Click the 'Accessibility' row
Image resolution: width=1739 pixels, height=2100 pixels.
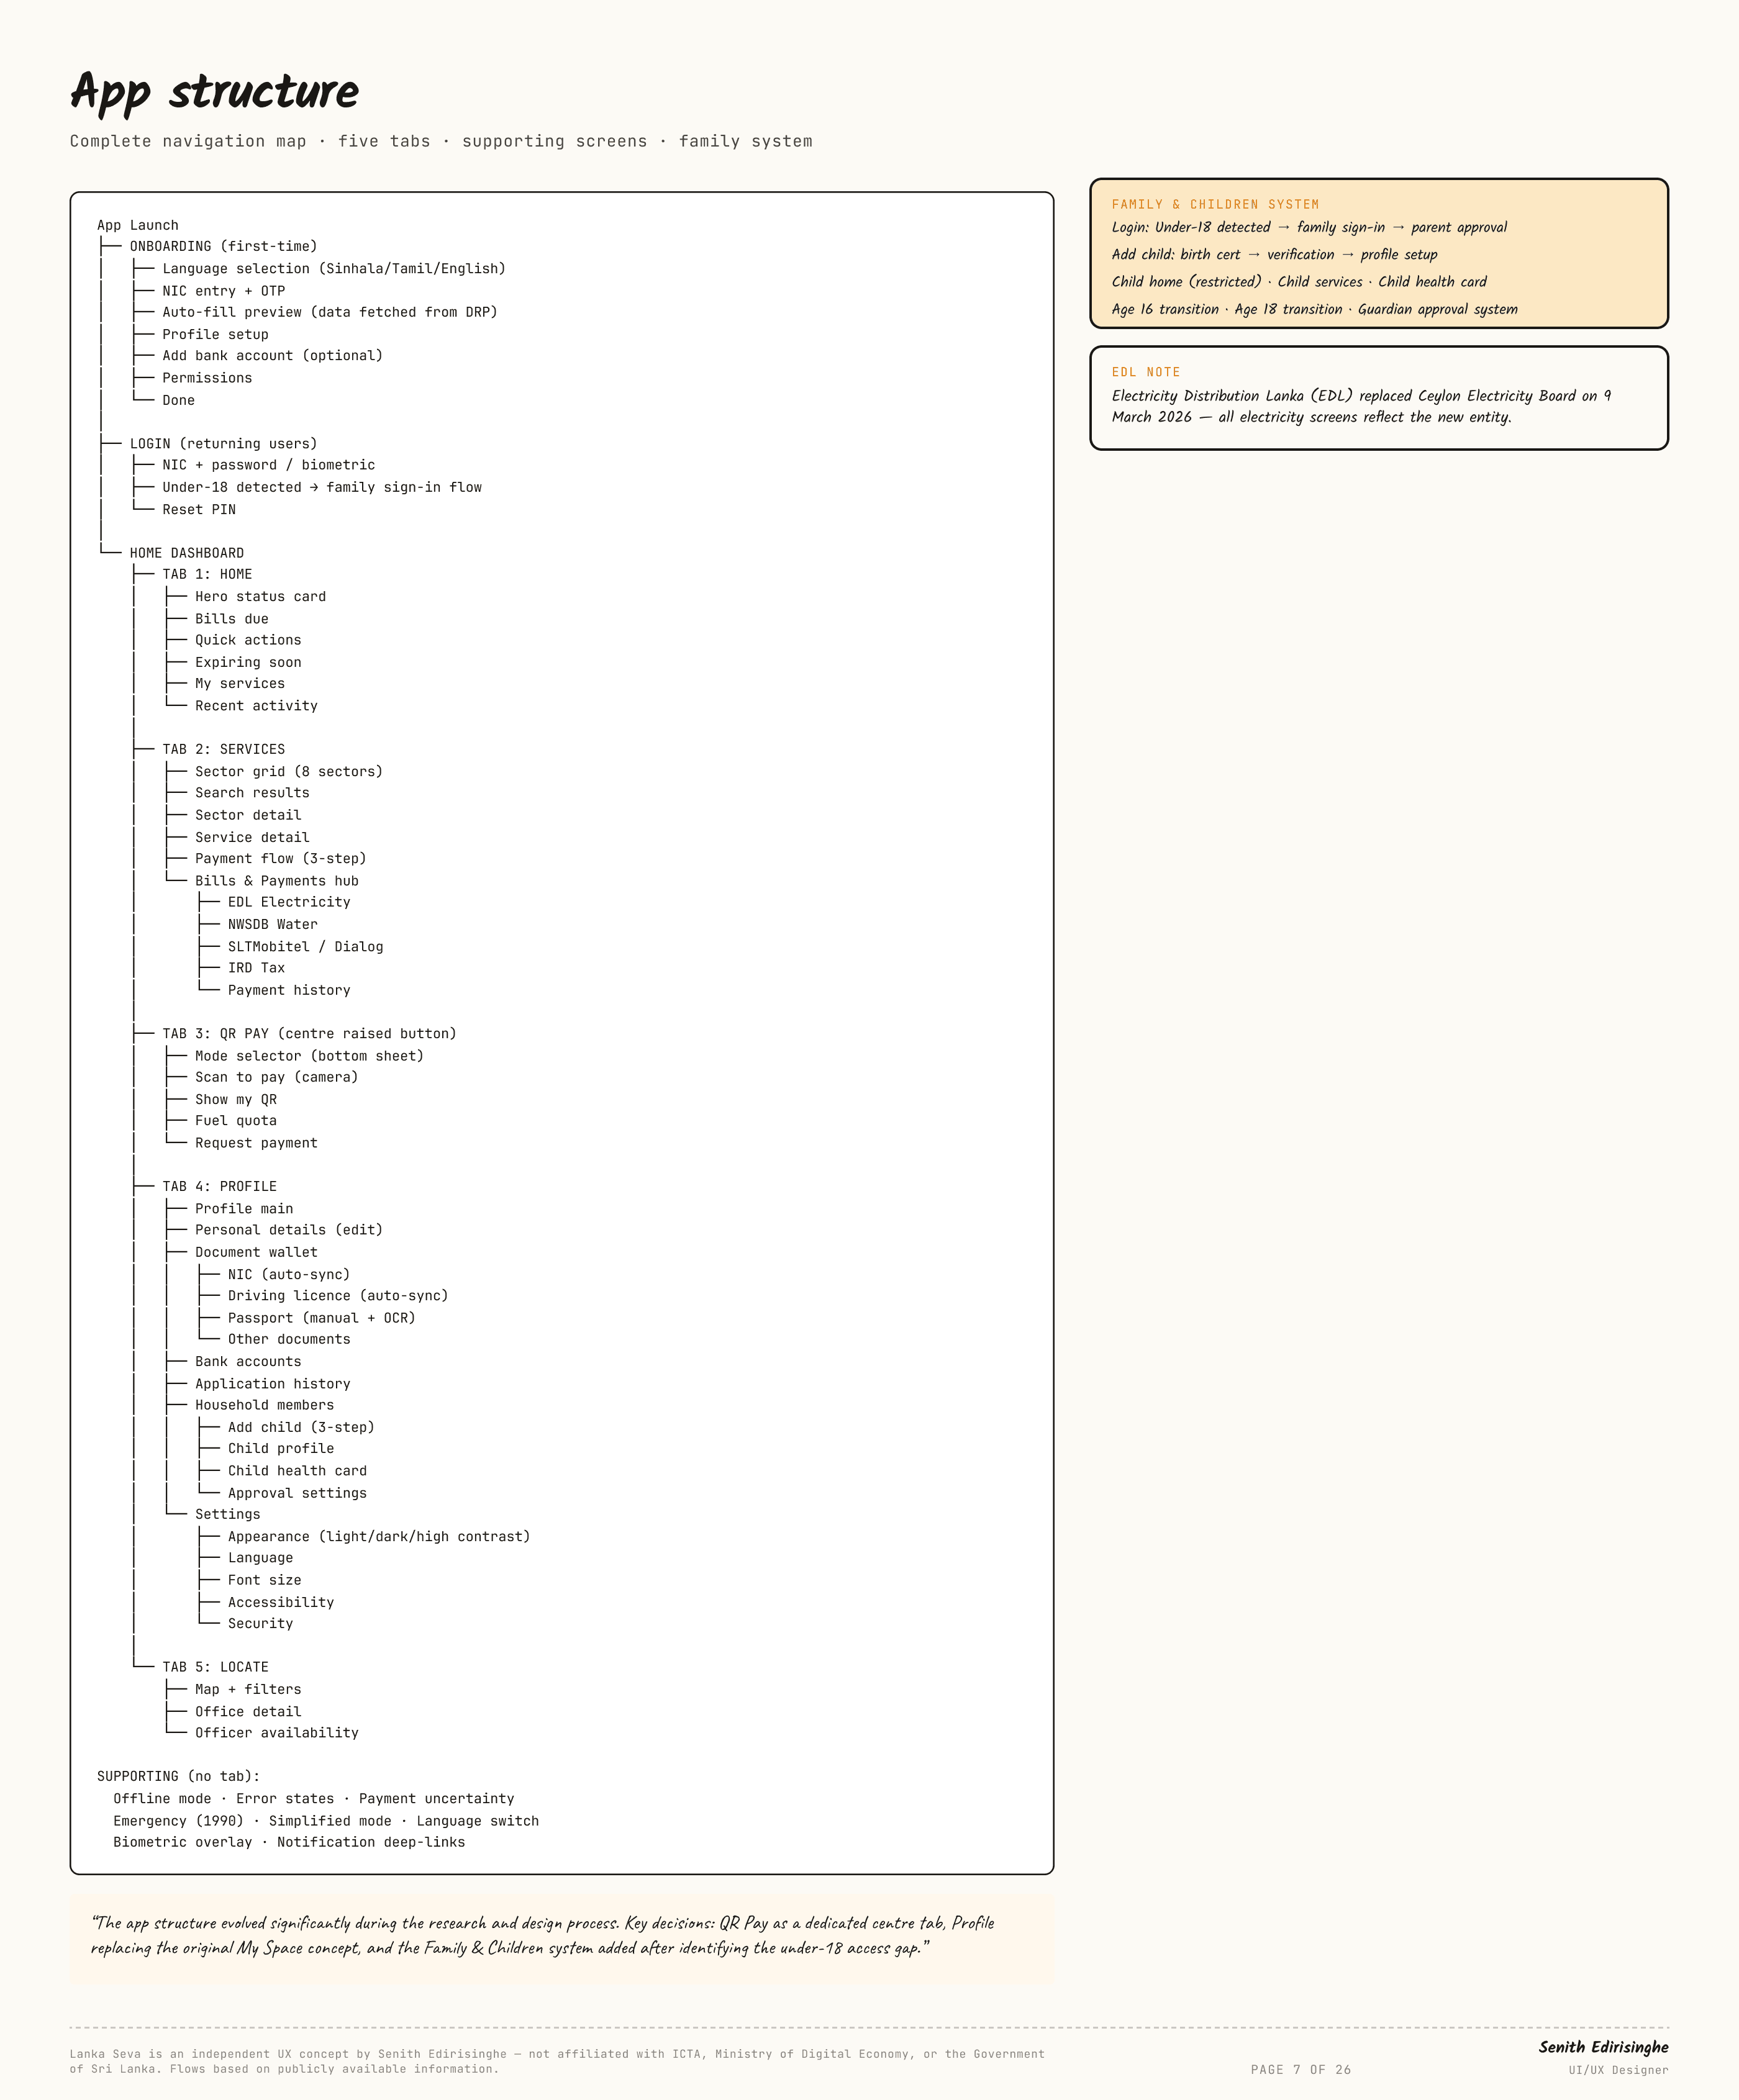click(281, 1602)
